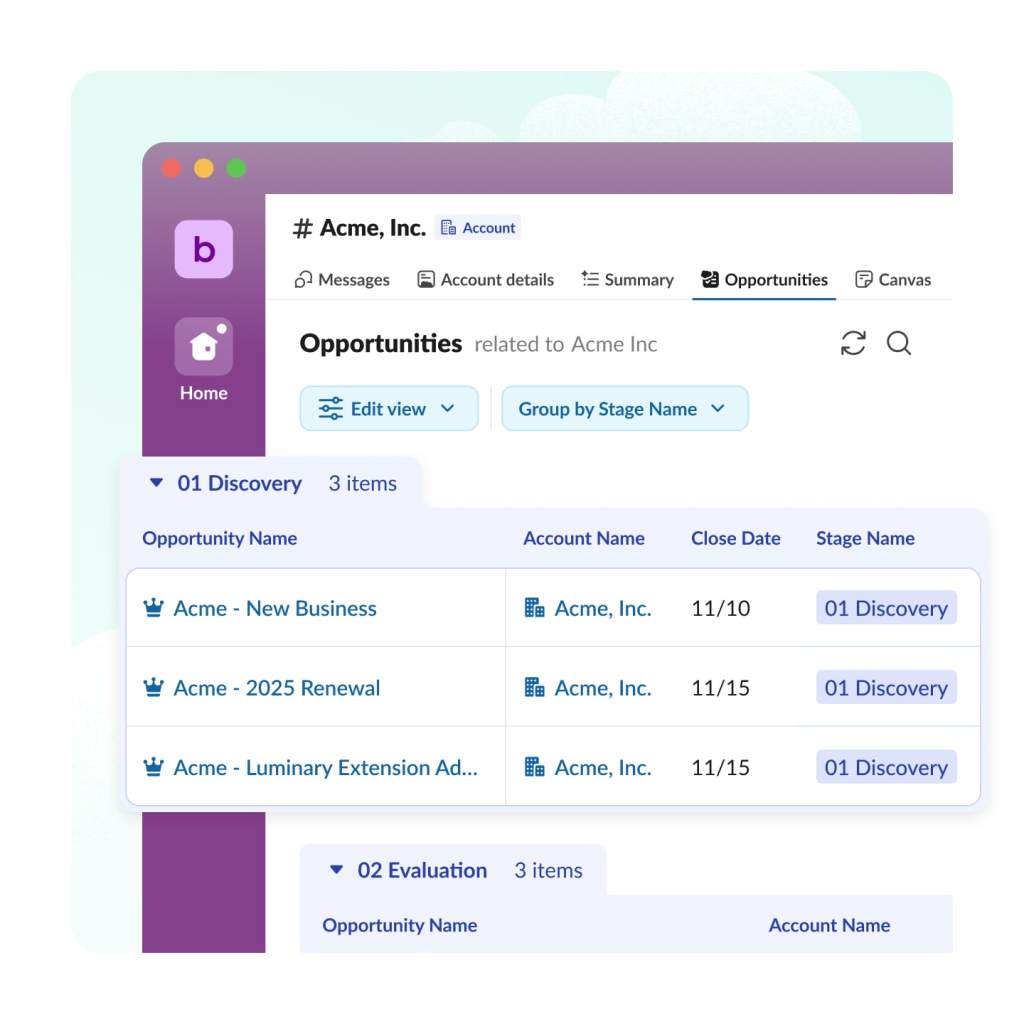Image resolution: width=1024 pixels, height=1024 pixels.
Task: Collapse the 02 Evaluation group
Action: point(337,870)
